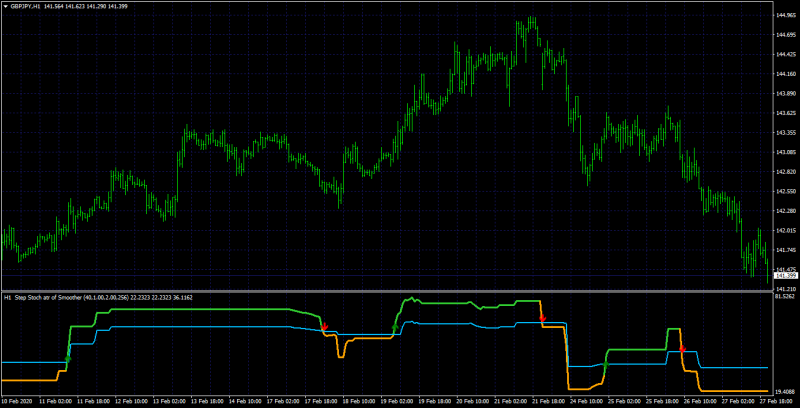Viewport: 800px width, 408px height.
Task: Click the 143.625 price scale label
Action: (x=786, y=113)
